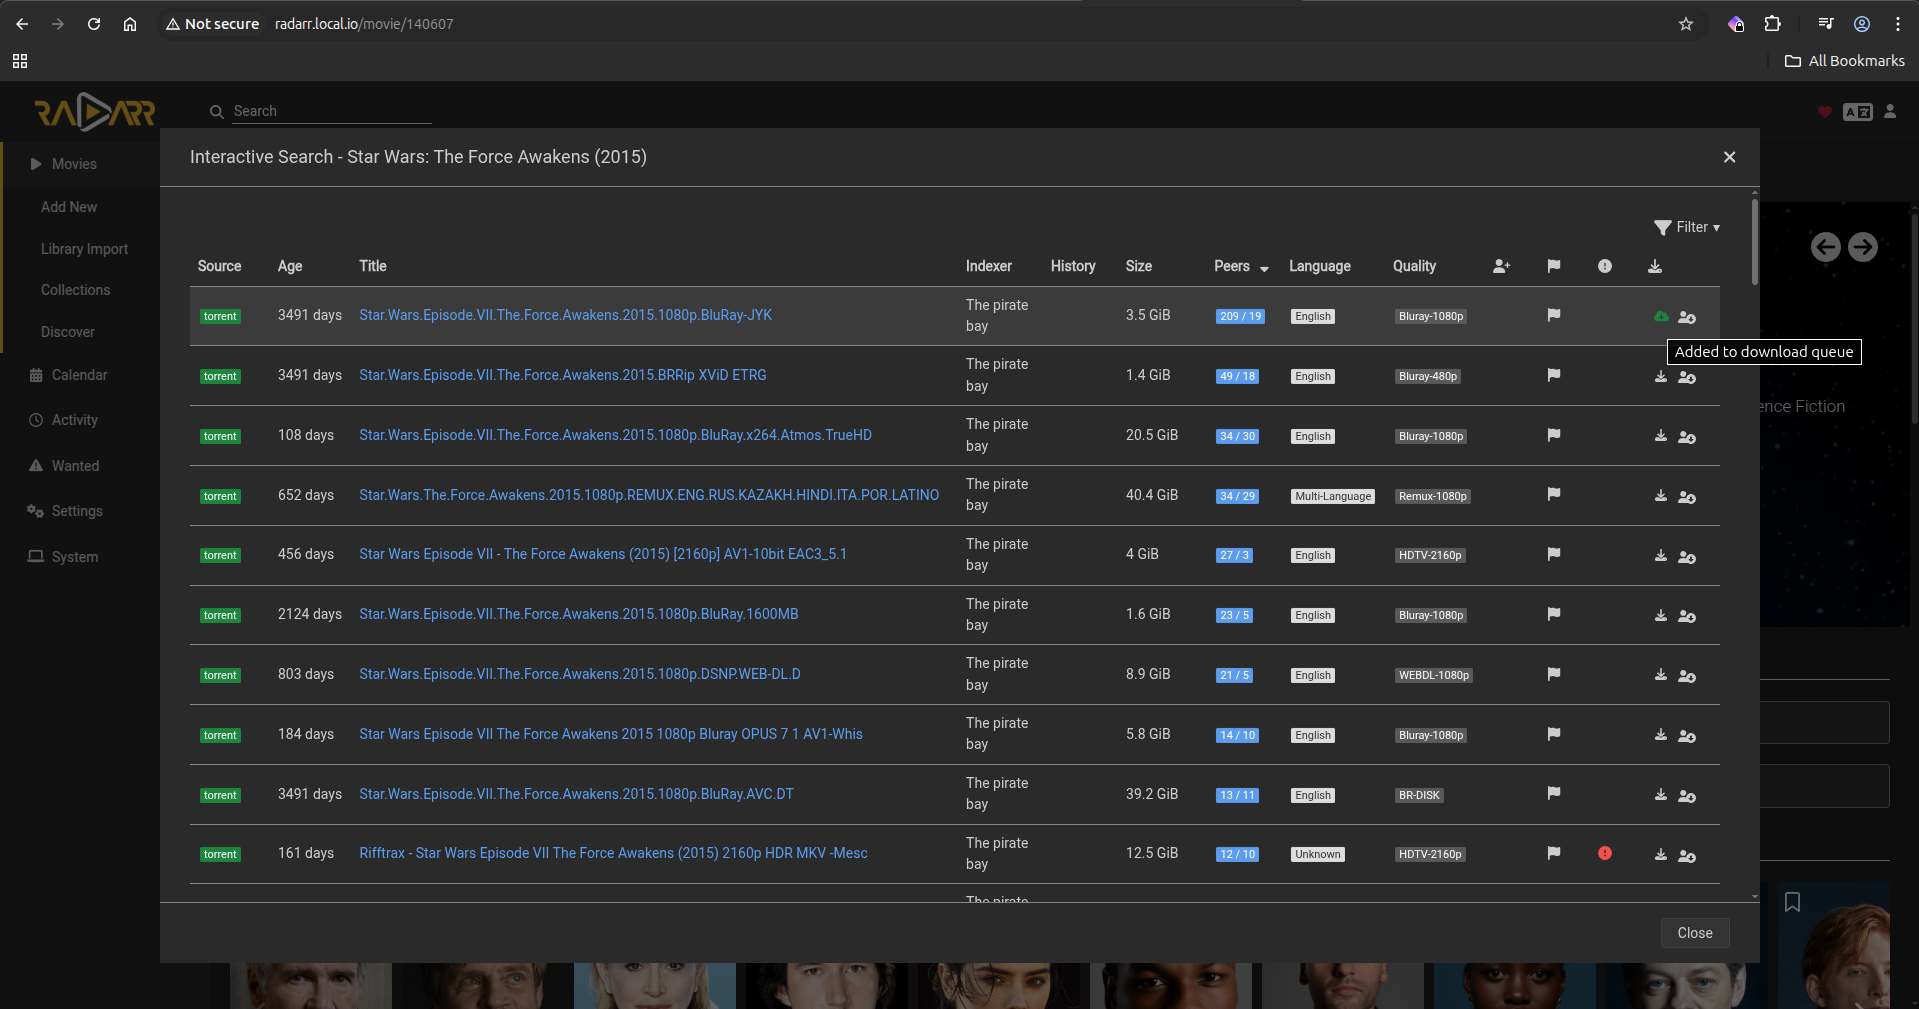Click the Close button in dialog footer
Image resolution: width=1919 pixels, height=1009 pixels.
[x=1695, y=933]
